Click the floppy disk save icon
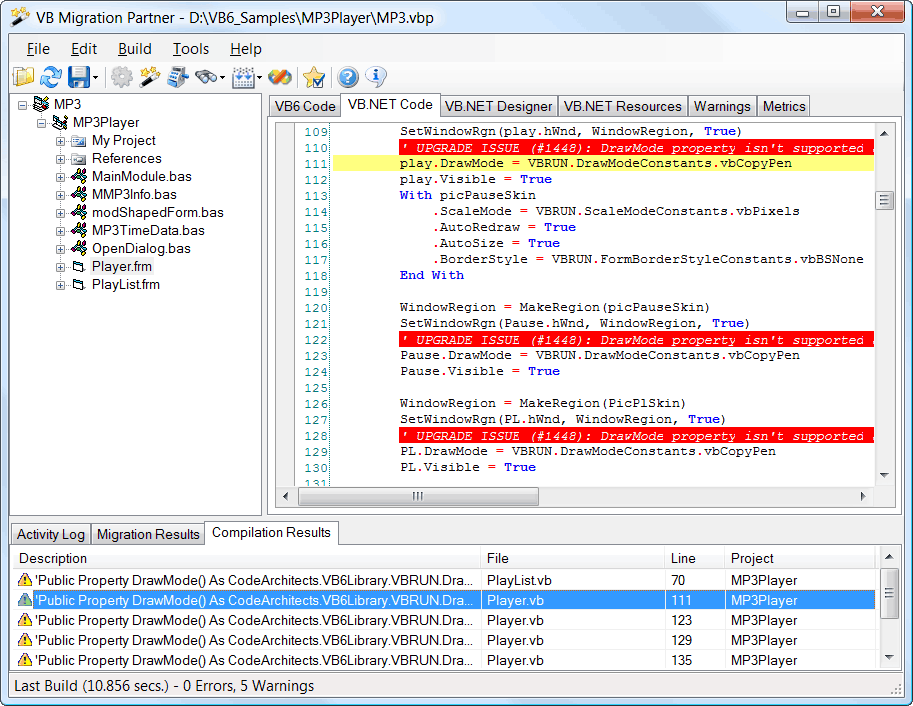 point(79,76)
